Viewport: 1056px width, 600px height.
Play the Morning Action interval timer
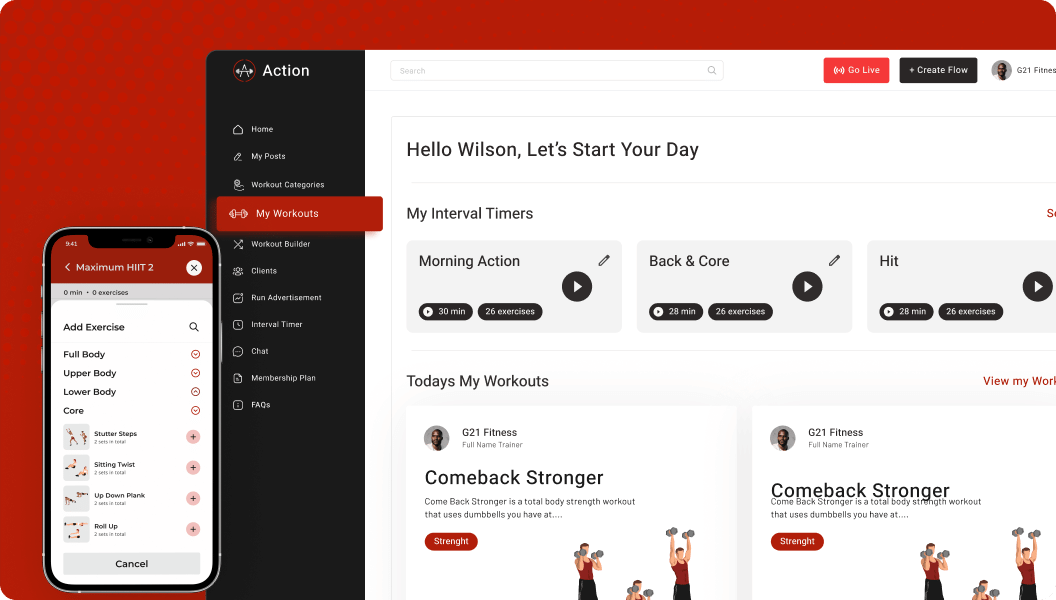[x=577, y=287]
